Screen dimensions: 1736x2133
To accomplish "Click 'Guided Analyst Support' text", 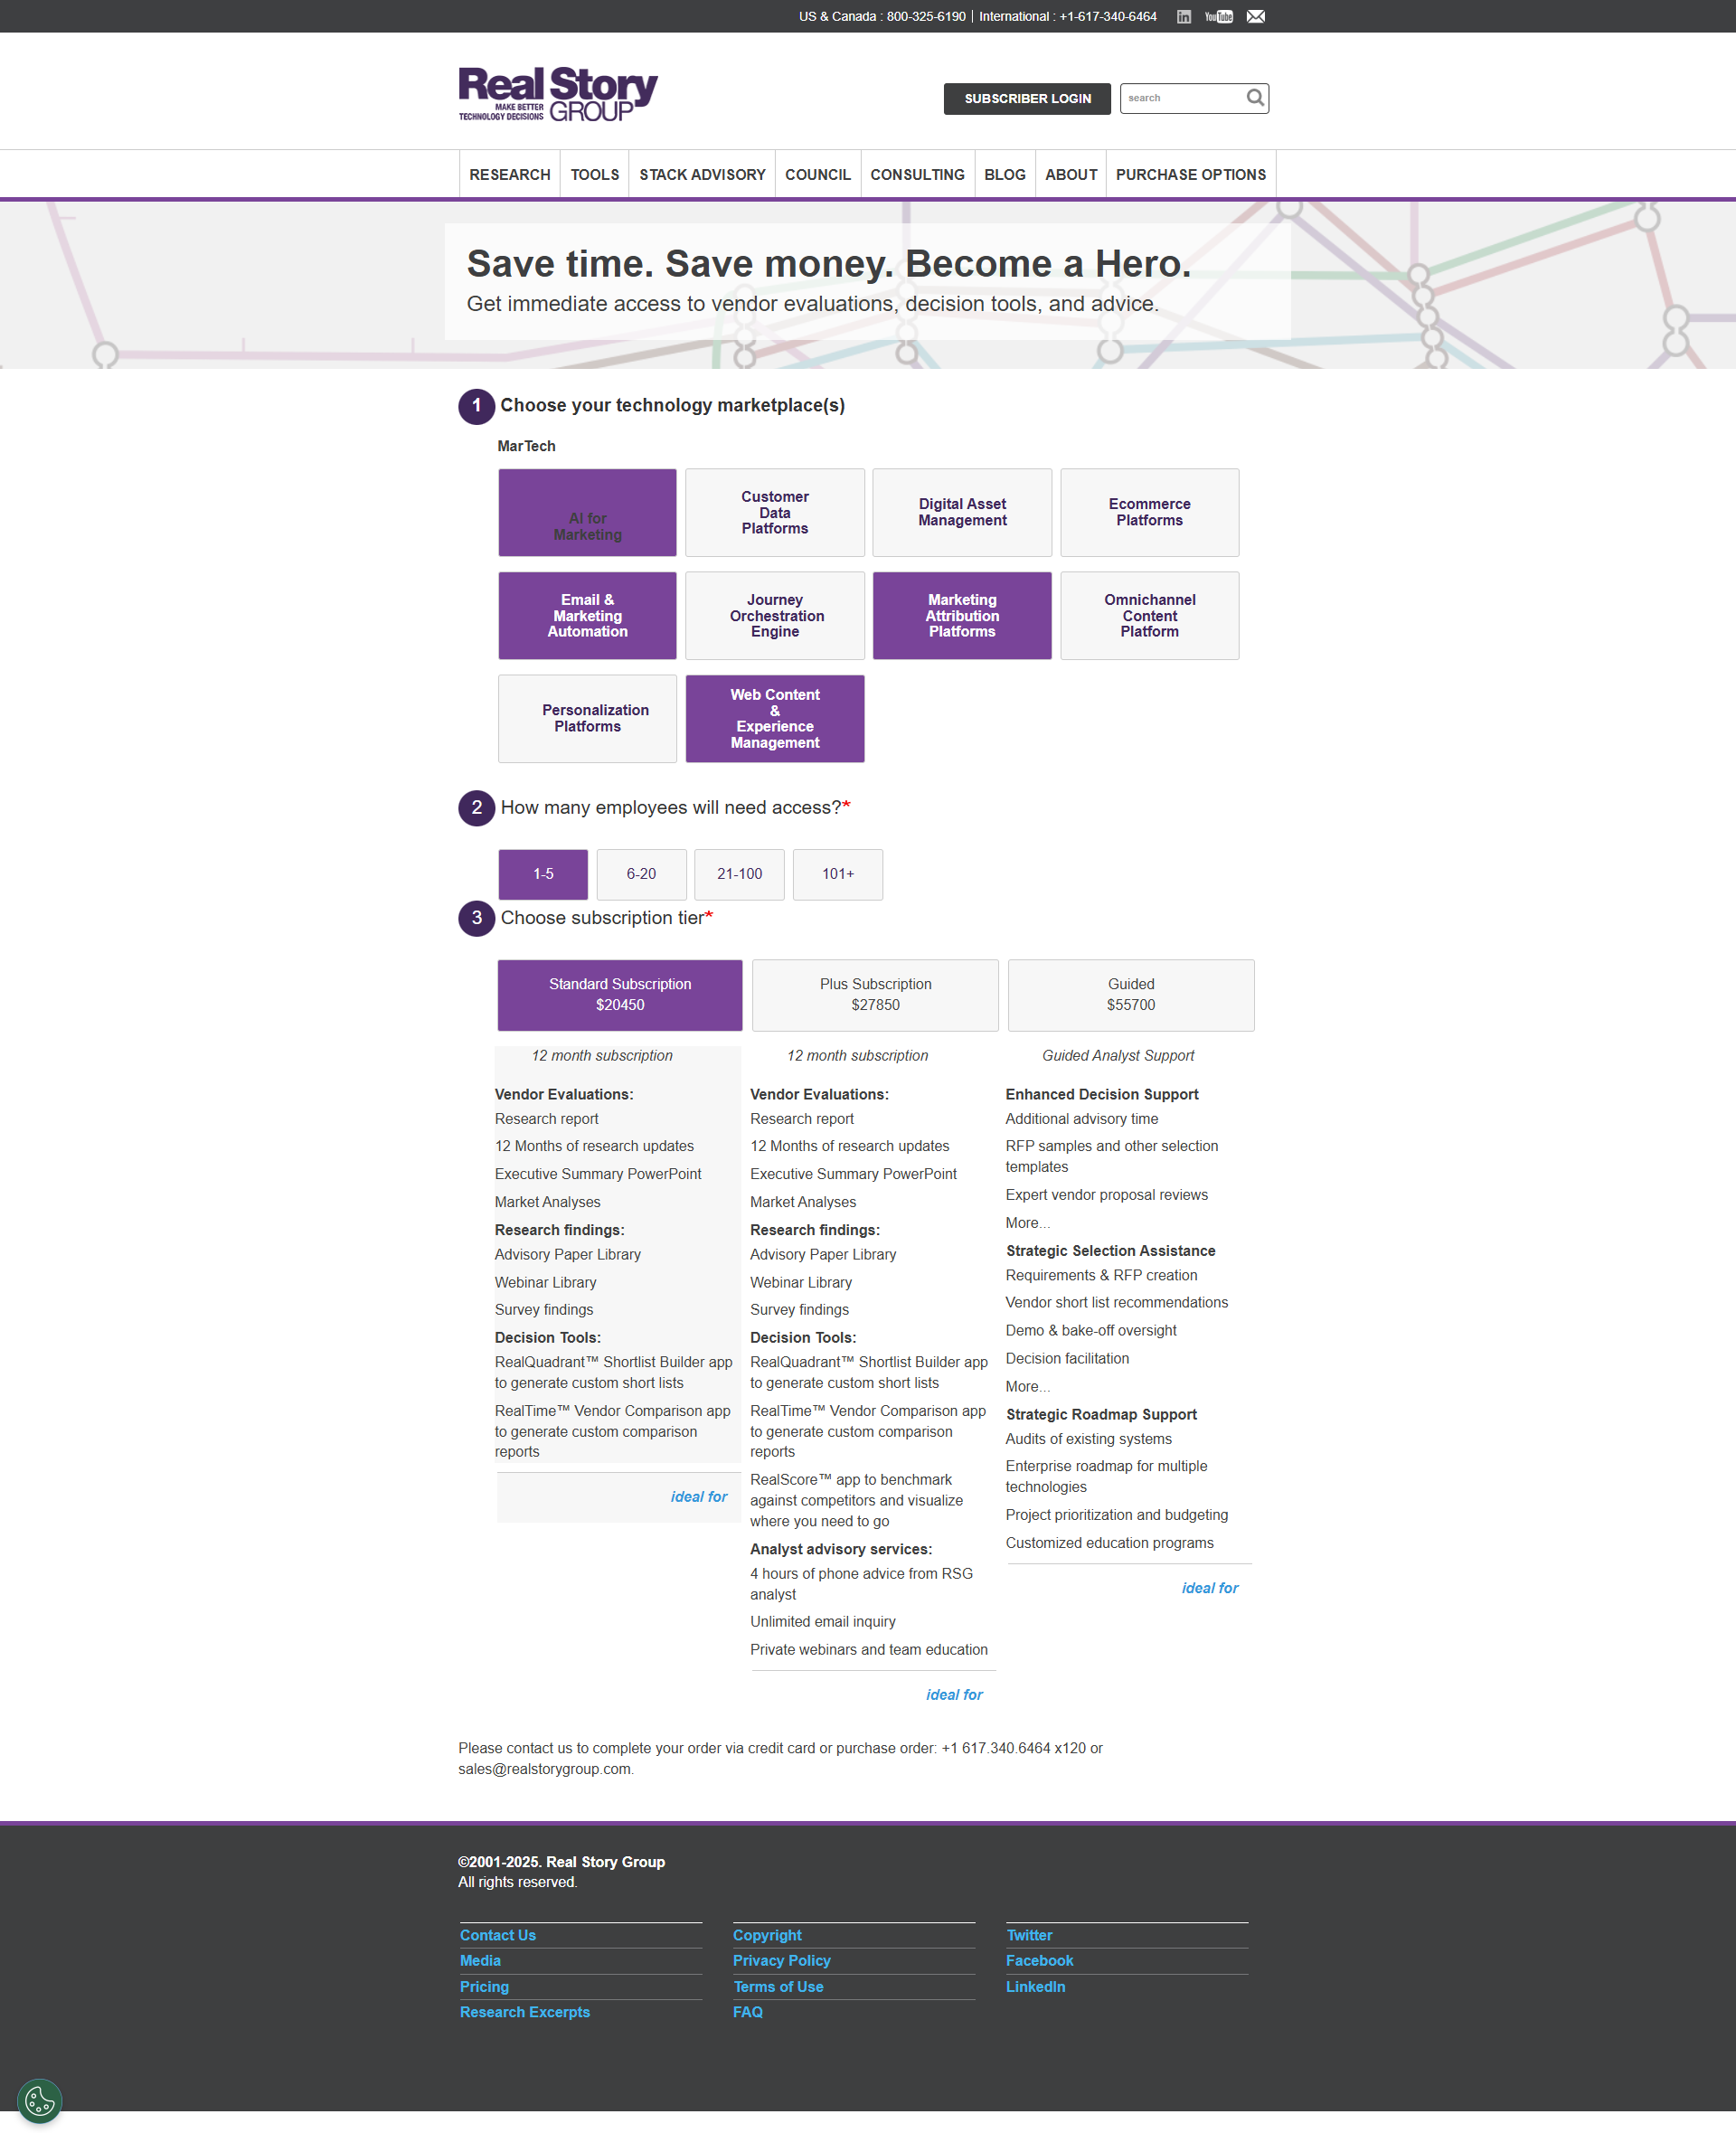I will [x=1118, y=1056].
